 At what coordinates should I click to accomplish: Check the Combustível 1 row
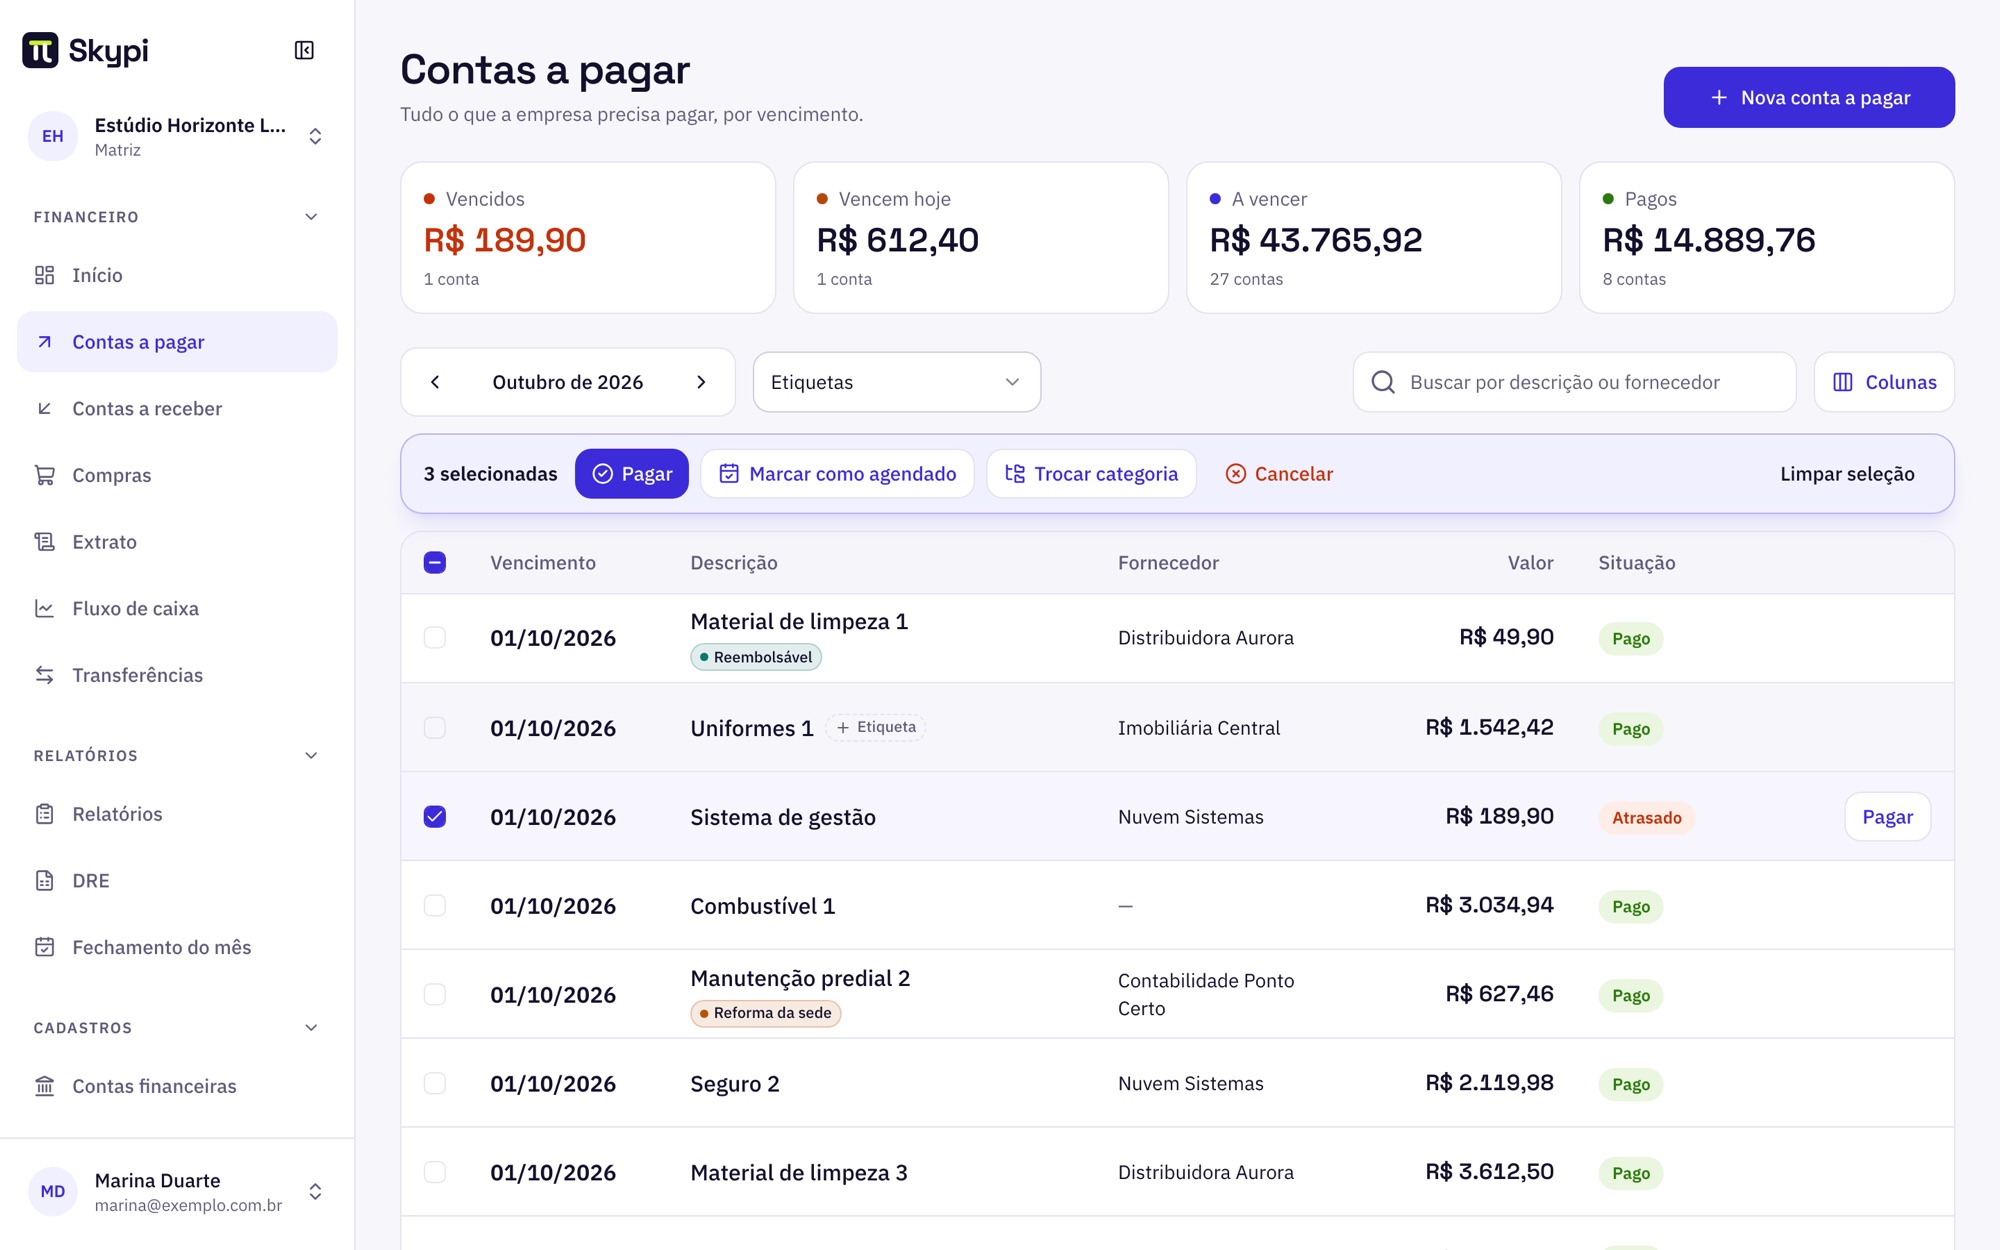[x=435, y=905]
